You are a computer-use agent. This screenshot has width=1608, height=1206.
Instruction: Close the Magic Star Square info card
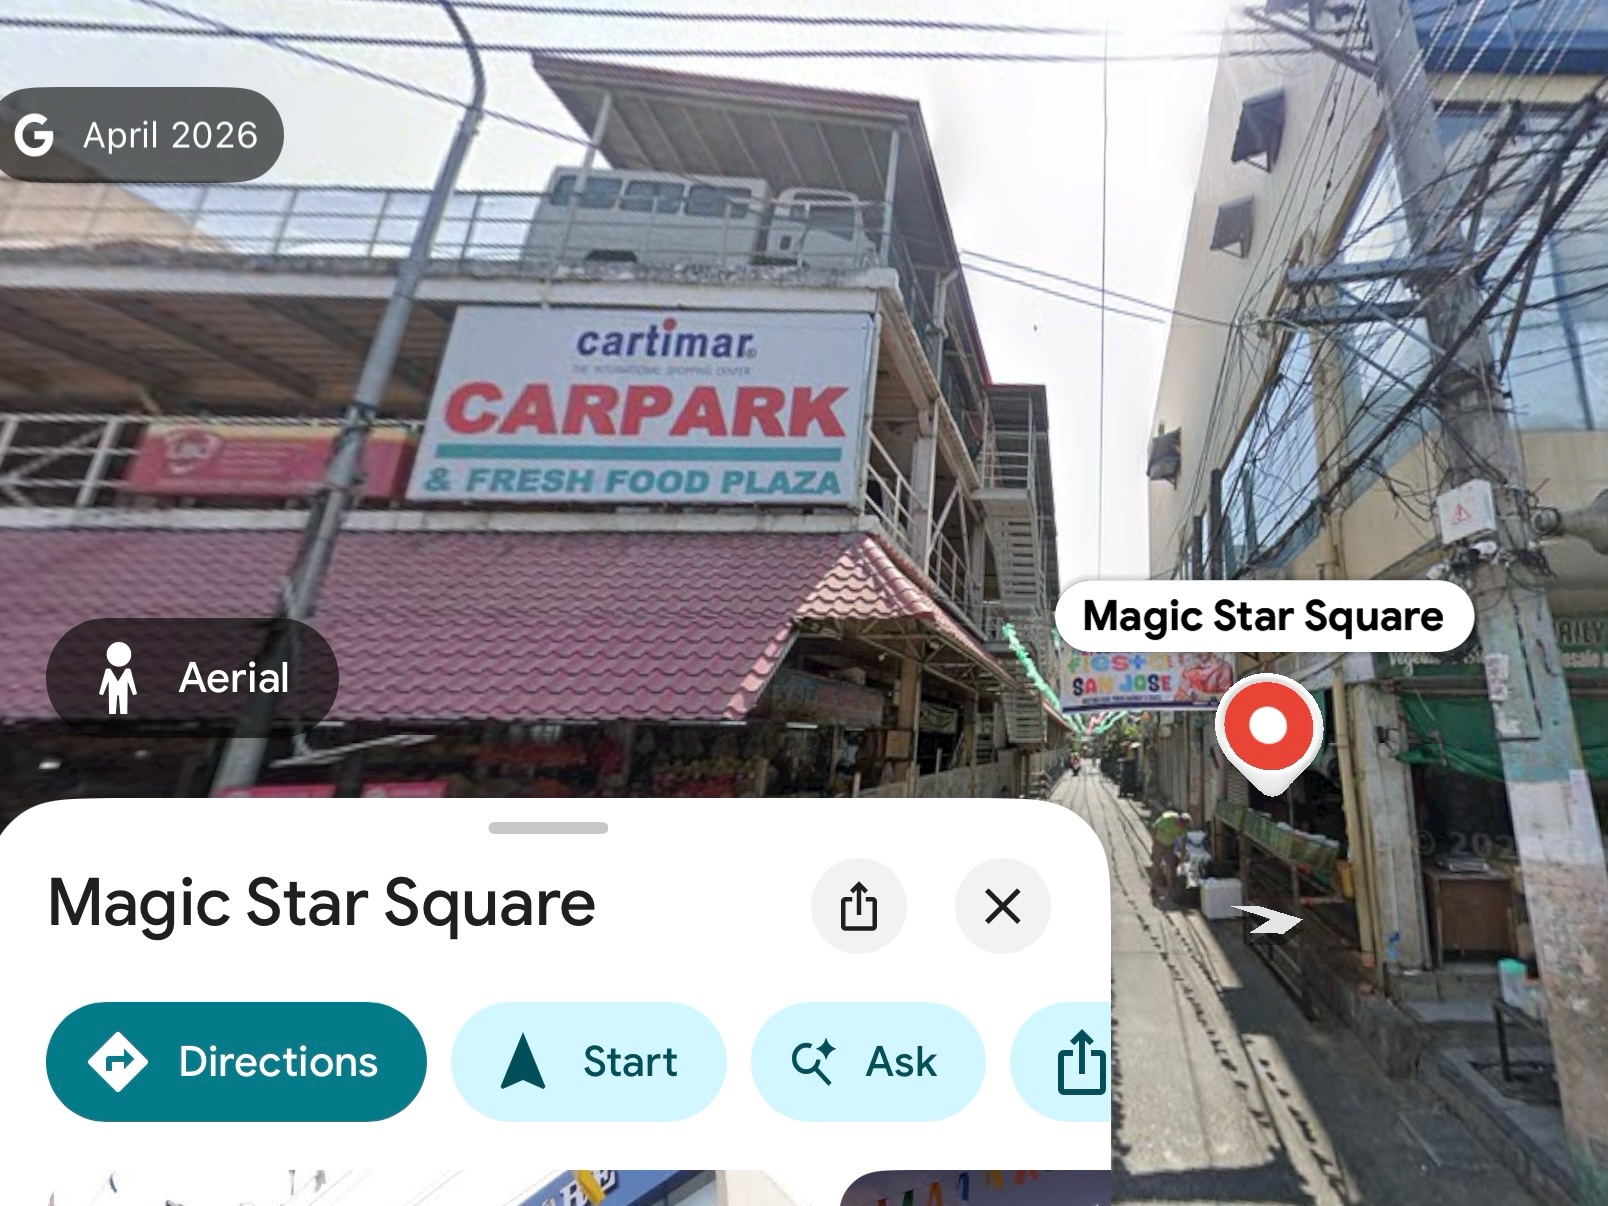[x=1003, y=906]
